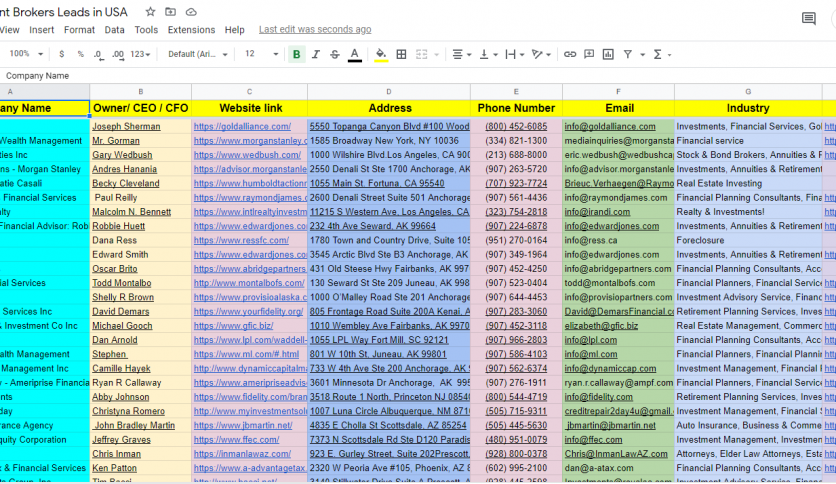This screenshot has height=484, width=836.
Task: Open the zoom 100% dropdown
Action: (26, 54)
